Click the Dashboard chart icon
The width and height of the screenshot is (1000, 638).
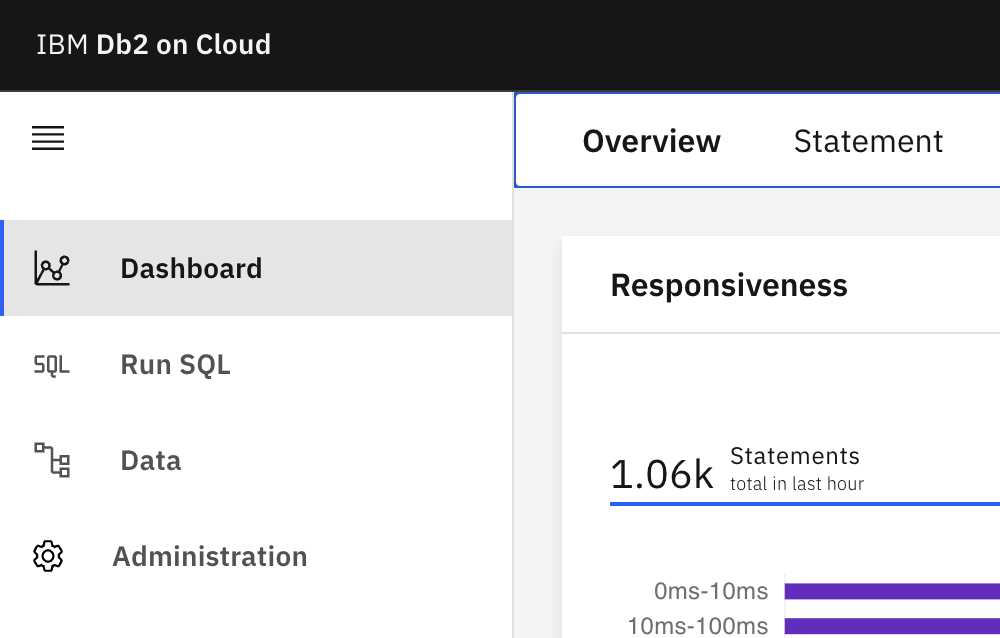pyautogui.click(x=52, y=268)
